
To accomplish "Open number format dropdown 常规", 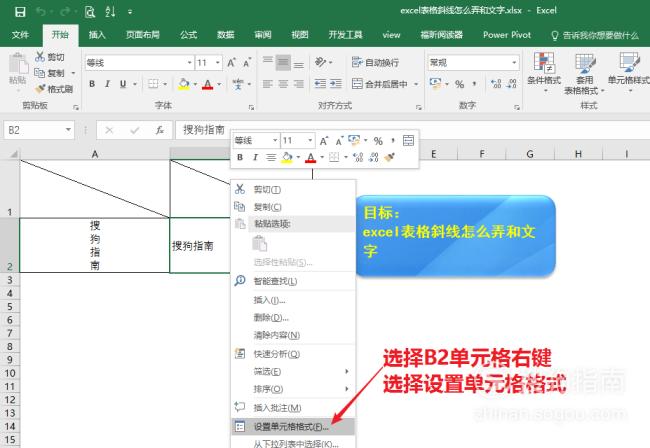I will pos(514,63).
